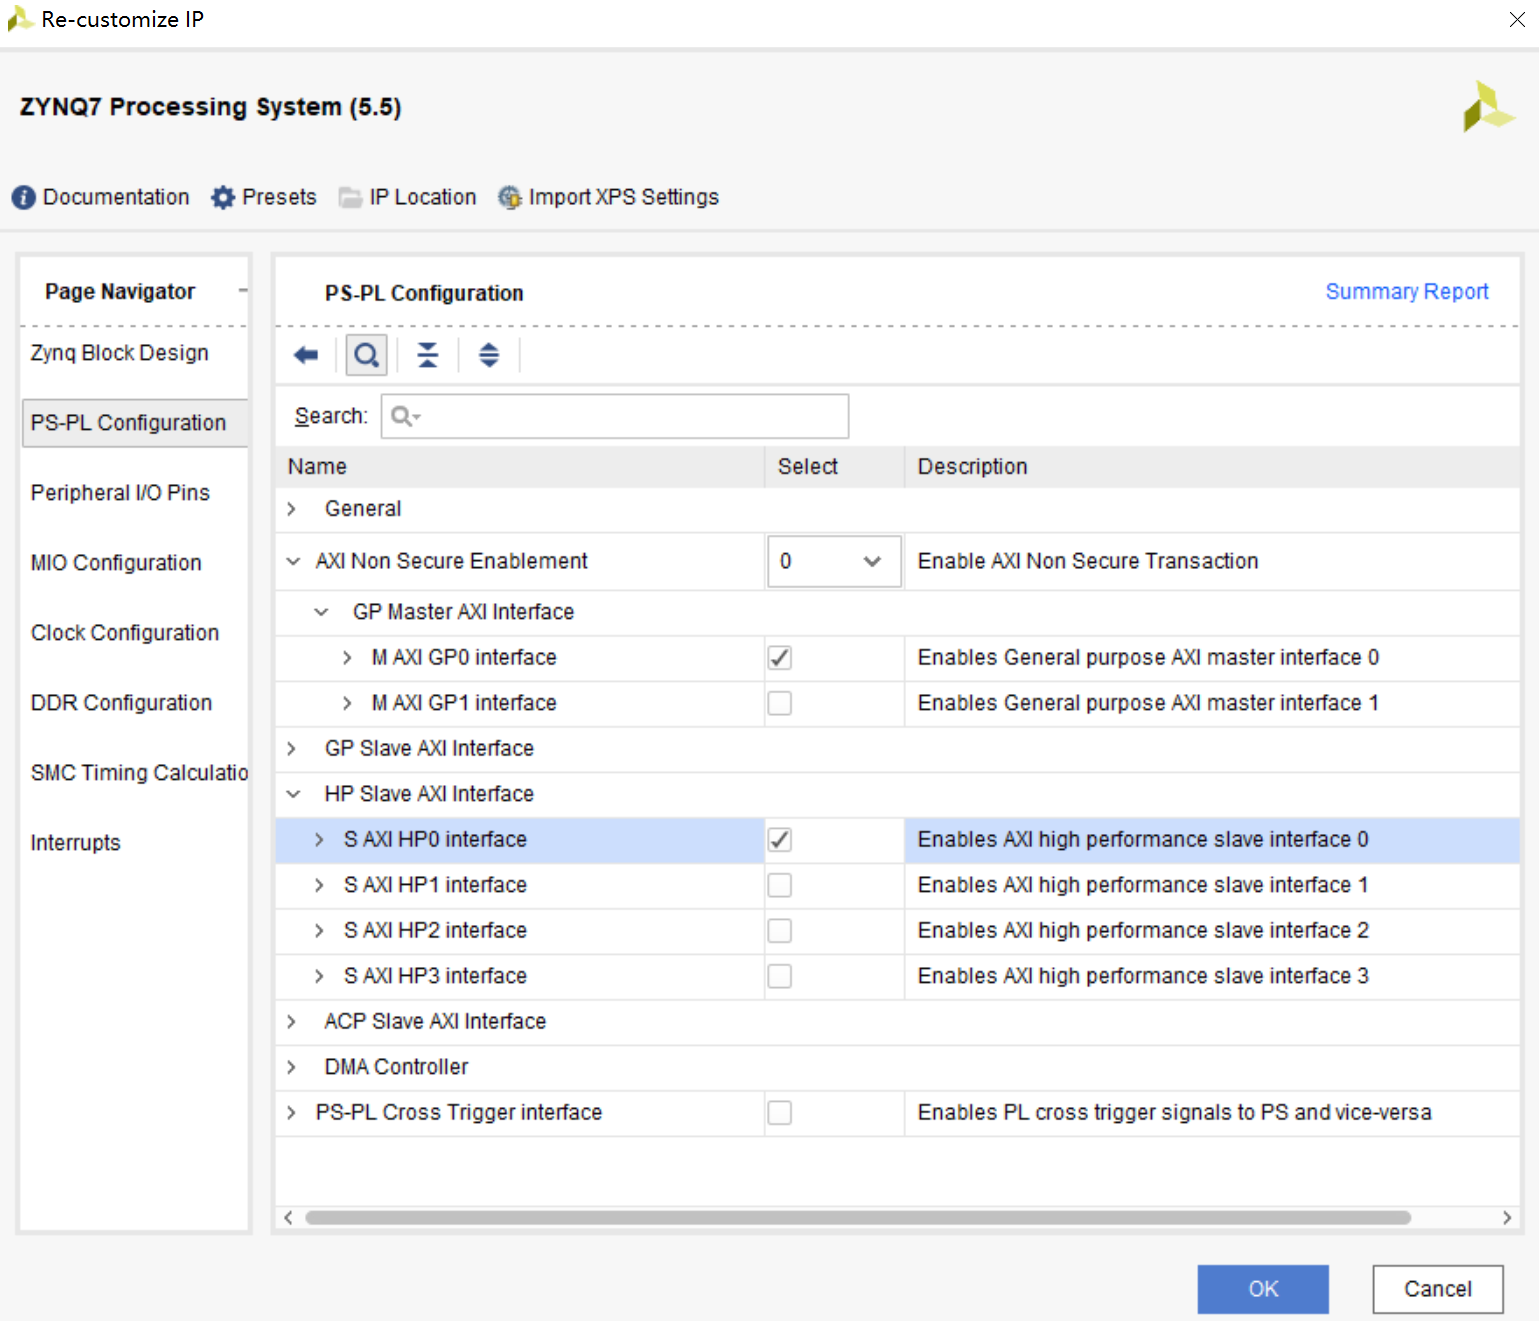Viewport: 1539px width, 1321px height.
Task: Uncheck S AXI HP0 interface checkbox
Action: (780, 840)
